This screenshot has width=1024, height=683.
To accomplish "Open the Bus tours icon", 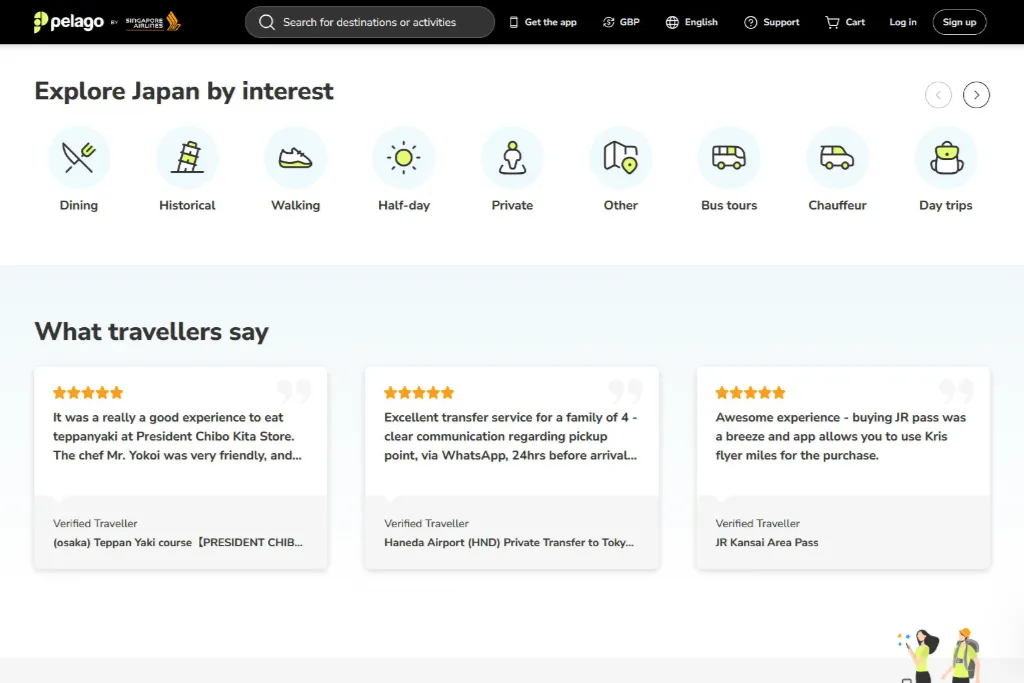I will 729,158.
